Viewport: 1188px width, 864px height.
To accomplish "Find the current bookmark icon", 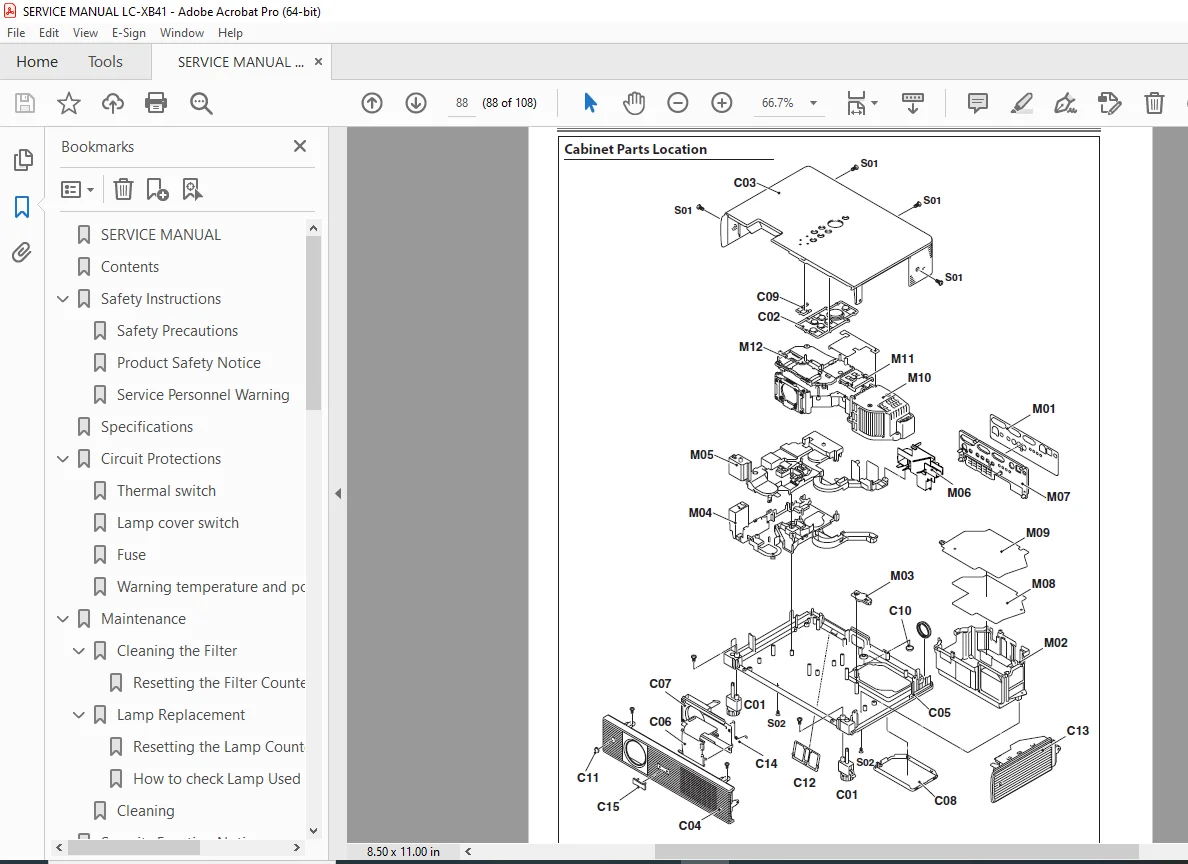I will click(192, 189).
